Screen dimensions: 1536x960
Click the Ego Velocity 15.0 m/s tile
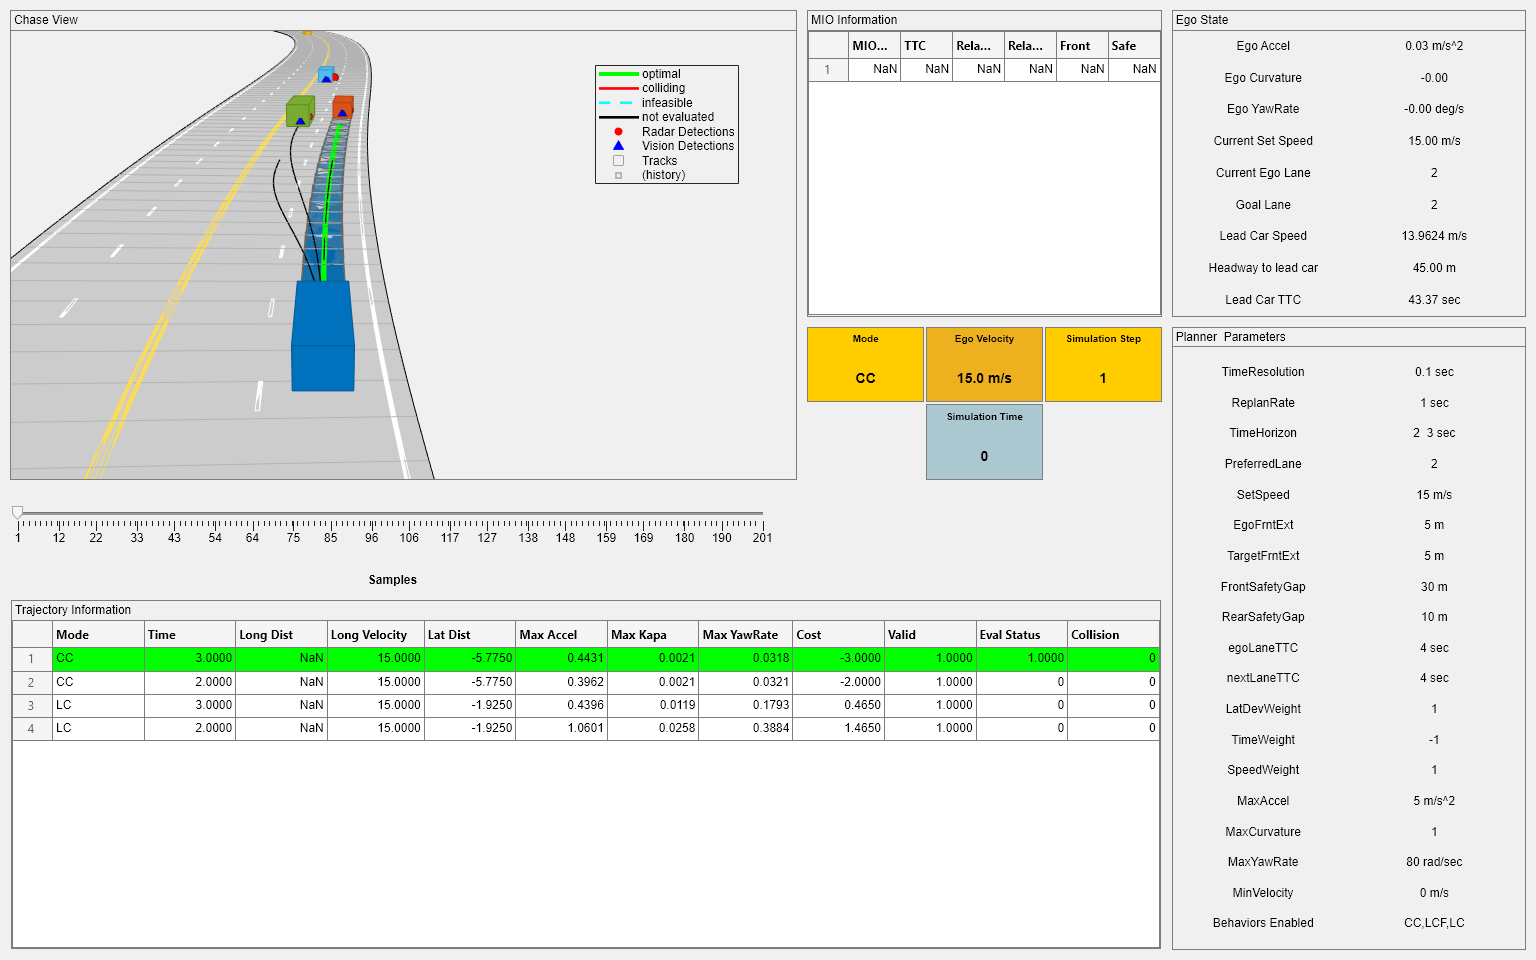pos(984,365)
